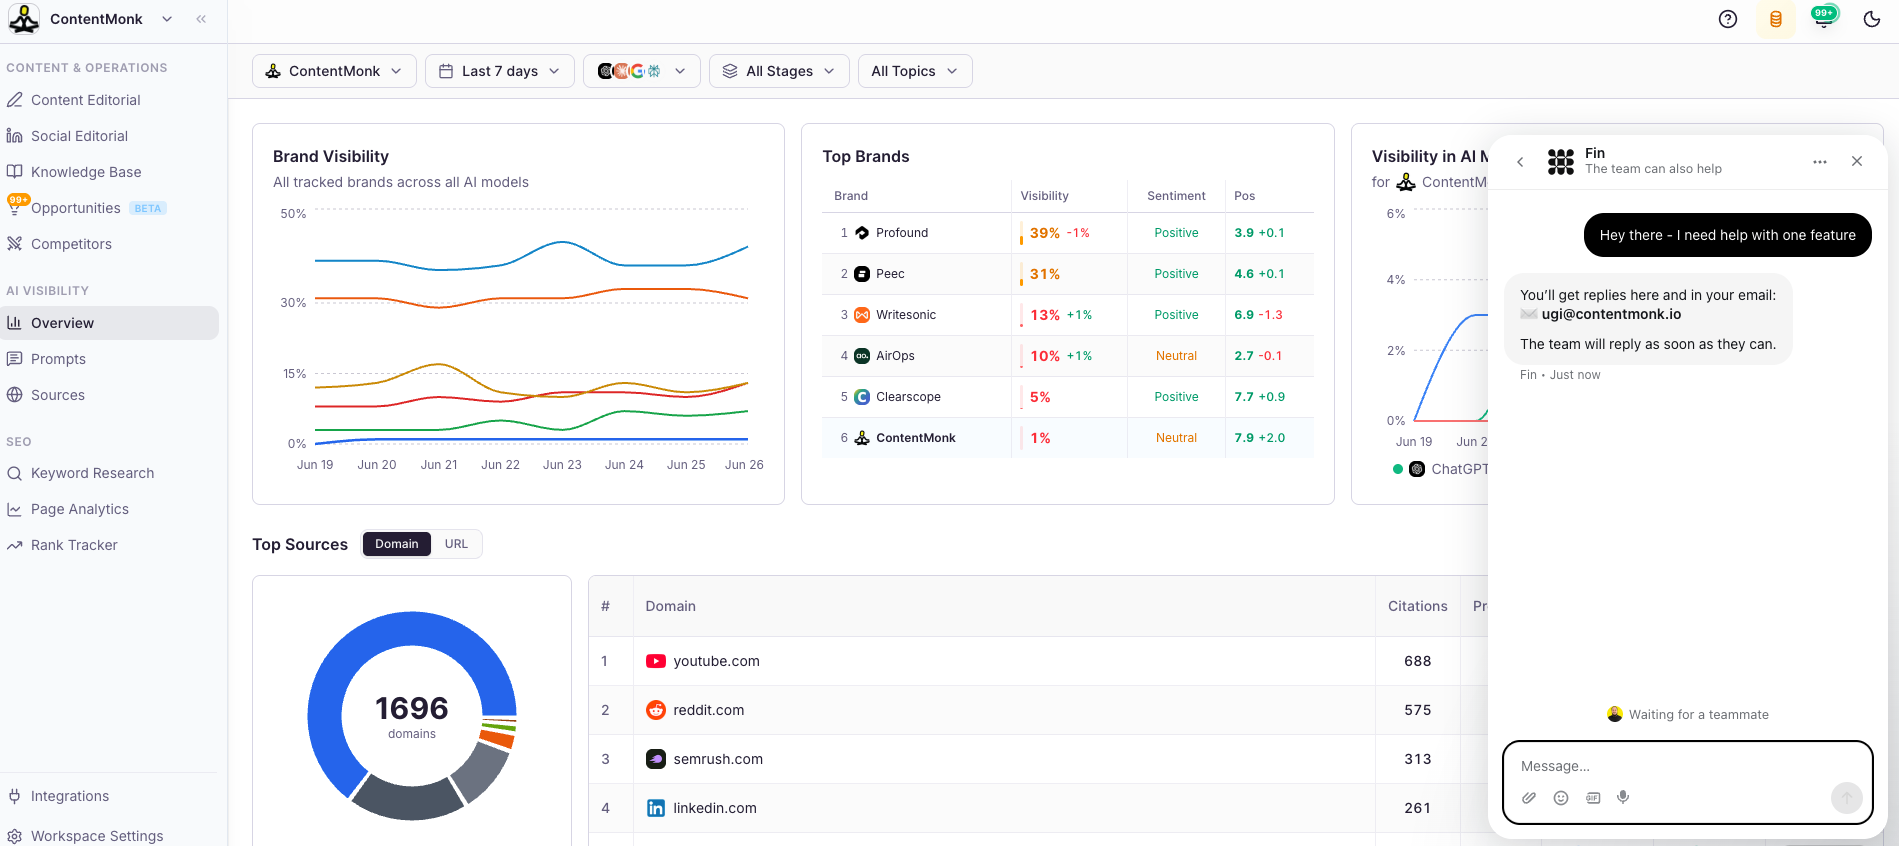
Task: Click Profound row in Top Brands
Action: tap(1068, 233)
